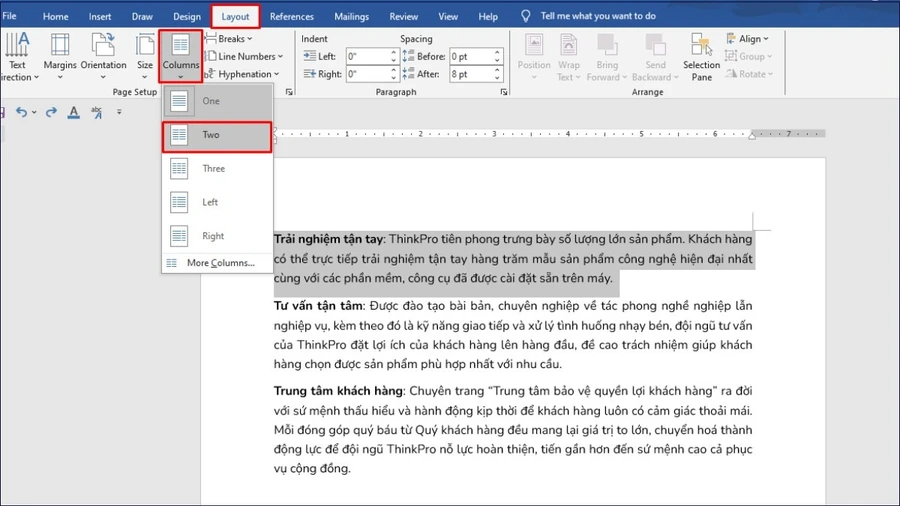Open the page Size options
Image resolution: width=900 pixels, height=506 pixels.
pyautogui.click(x=145, y=56)
